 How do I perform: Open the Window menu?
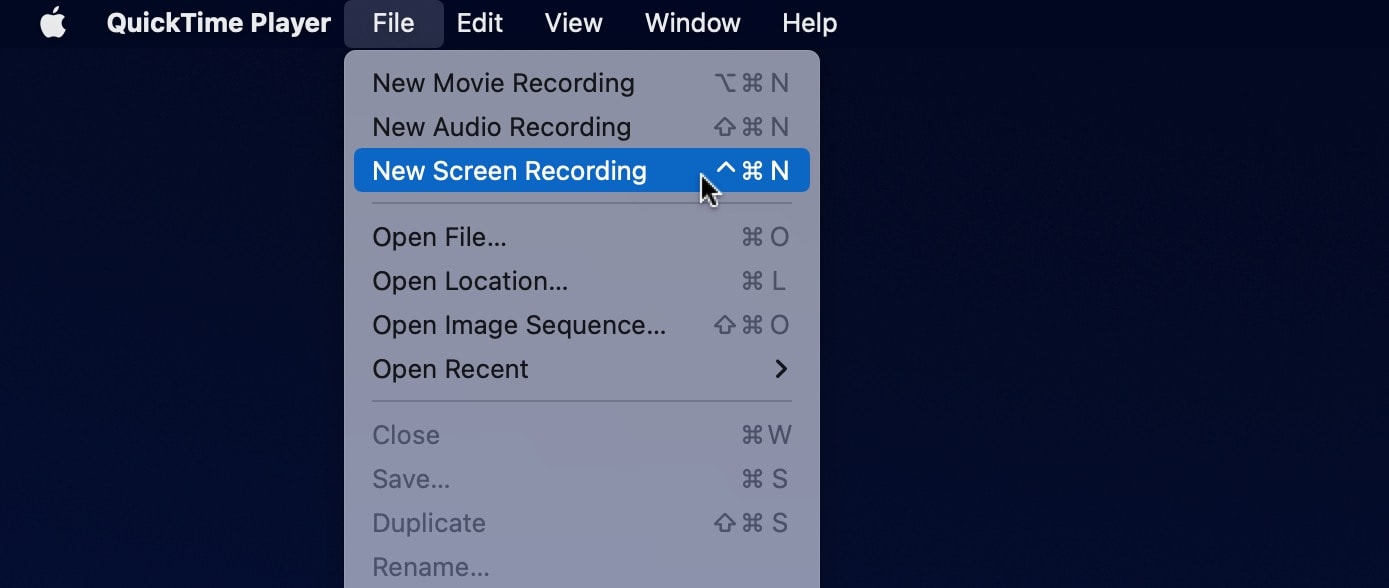click(692, 22)
